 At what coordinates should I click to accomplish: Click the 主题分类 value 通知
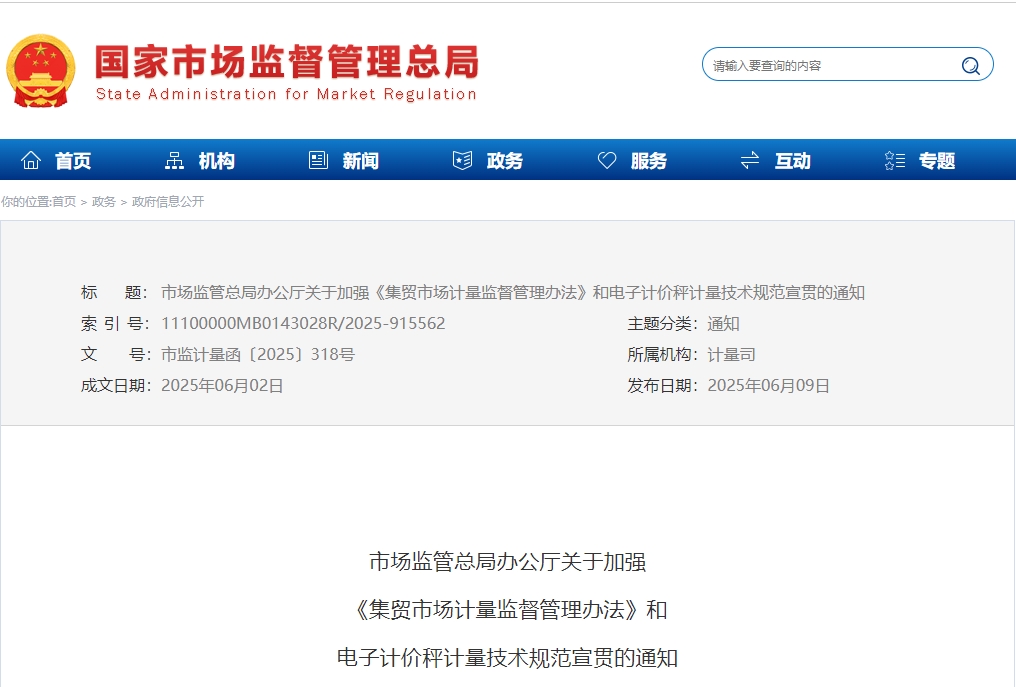[723, 323]
